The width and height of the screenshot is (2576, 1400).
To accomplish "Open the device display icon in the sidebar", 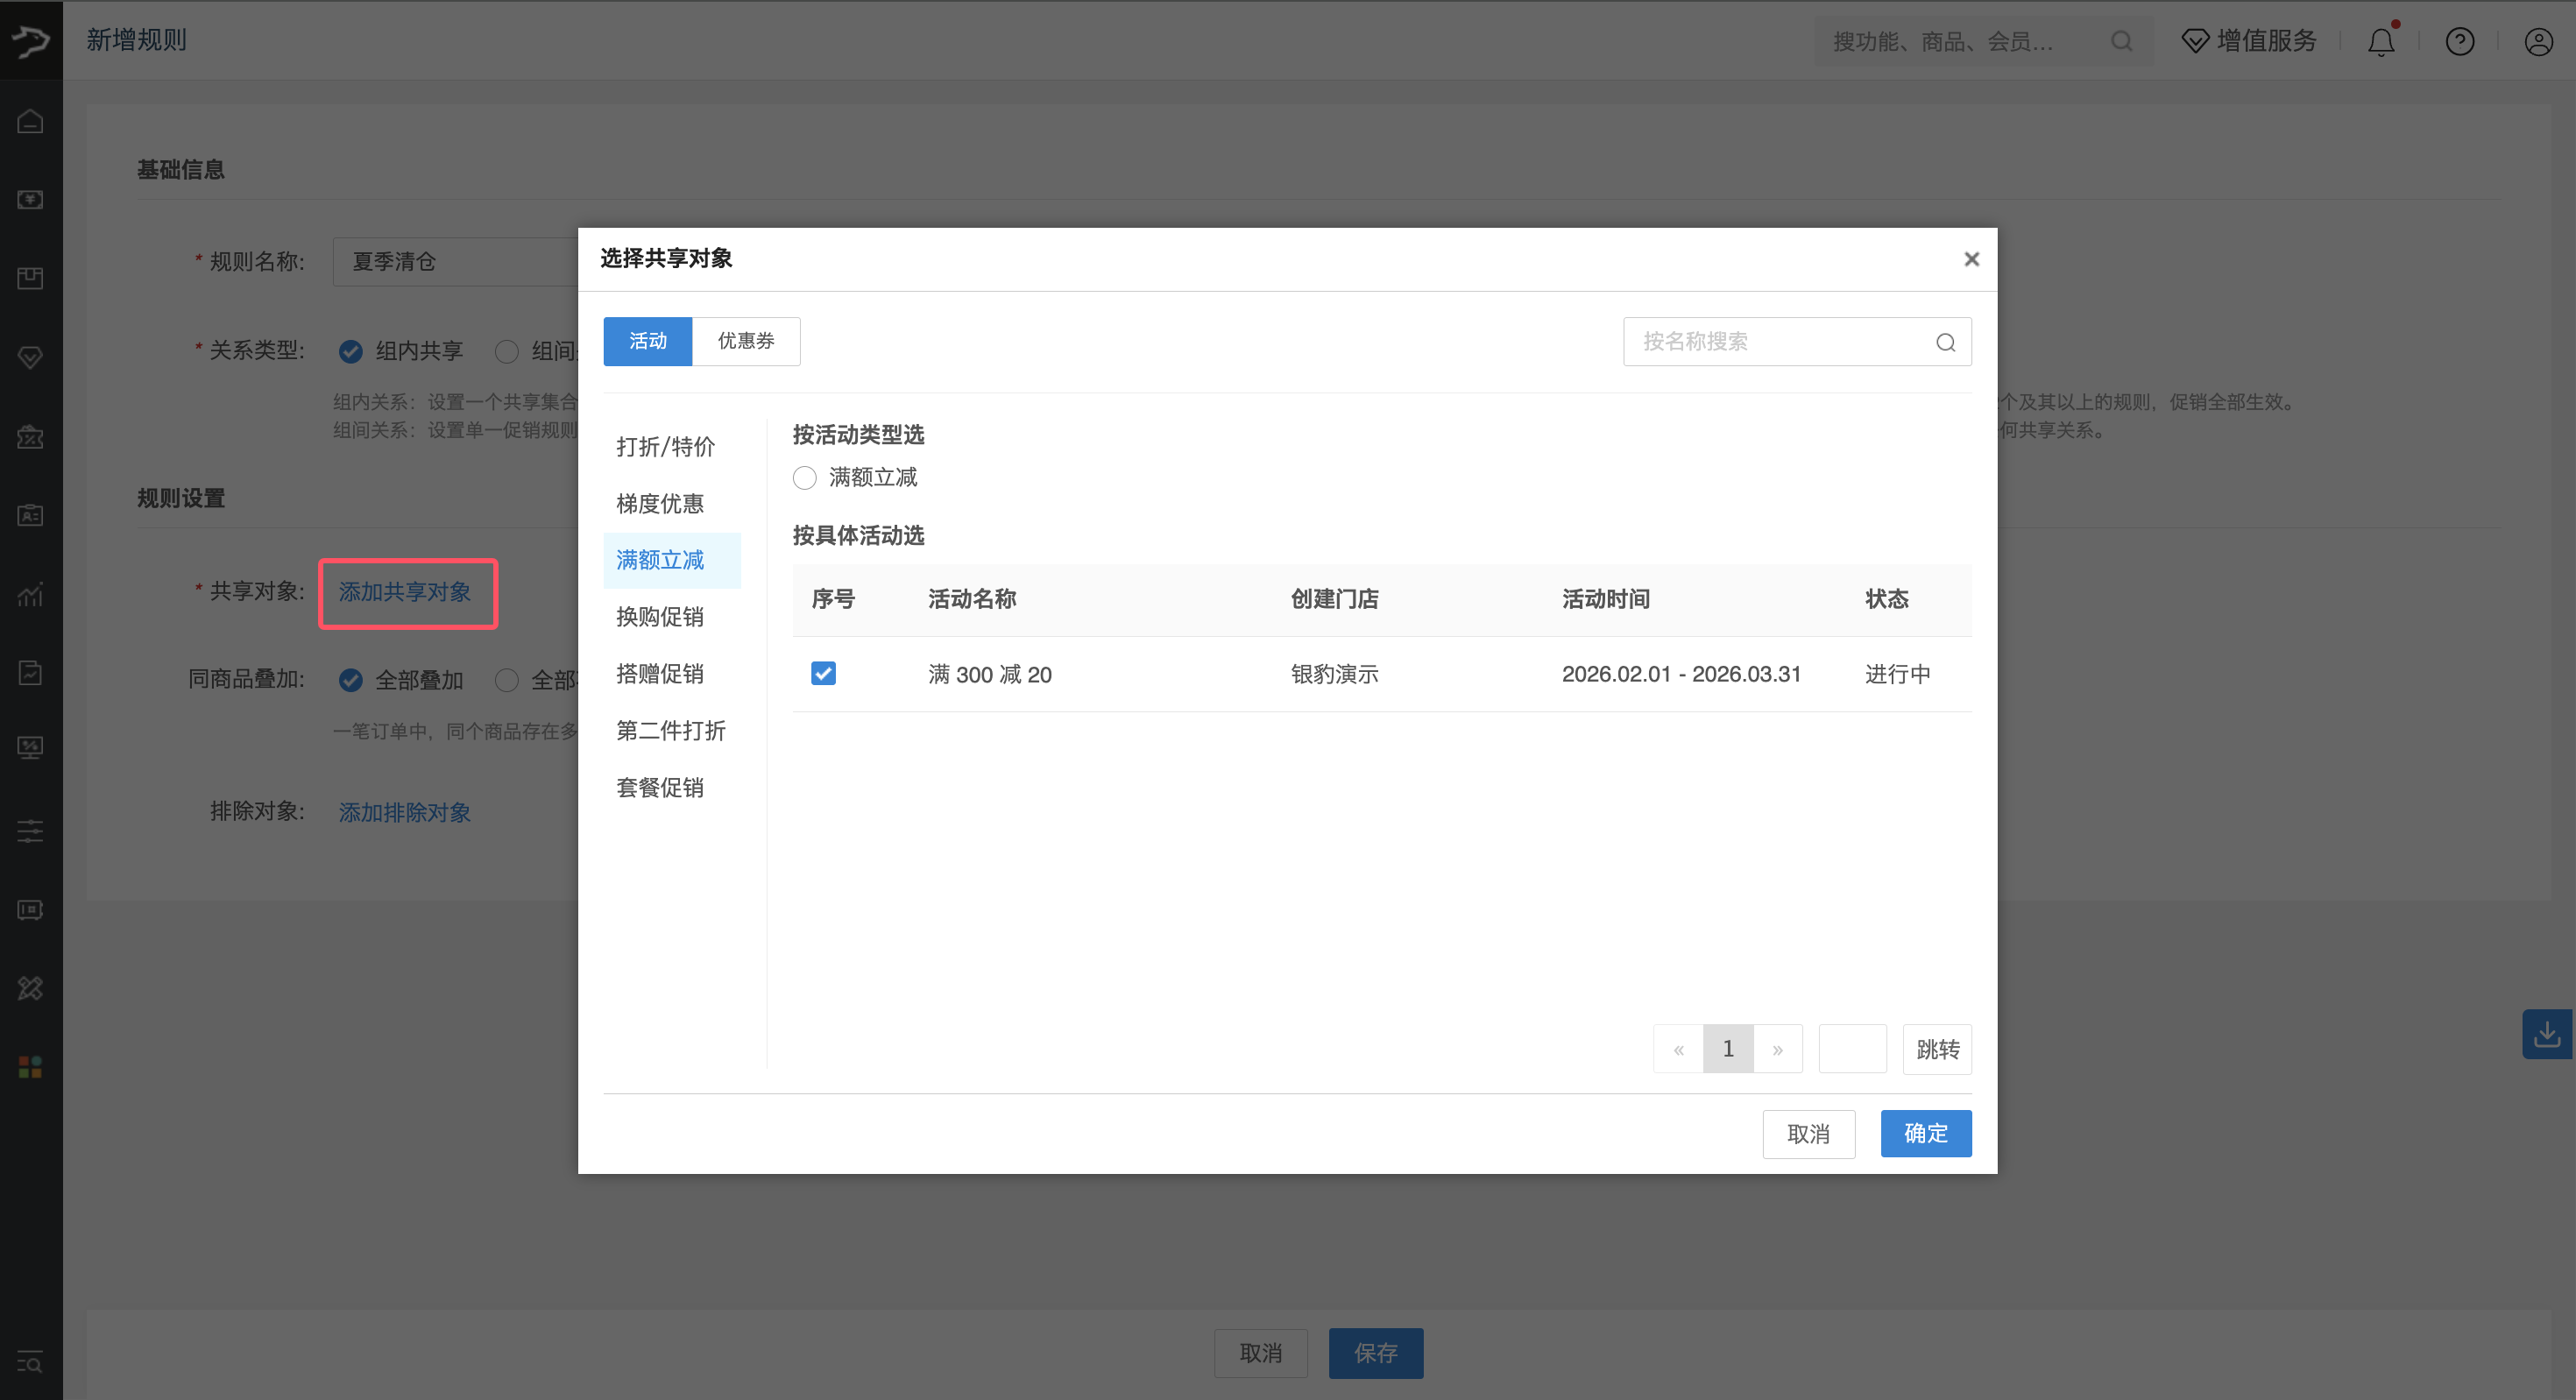I will [30, 910].
